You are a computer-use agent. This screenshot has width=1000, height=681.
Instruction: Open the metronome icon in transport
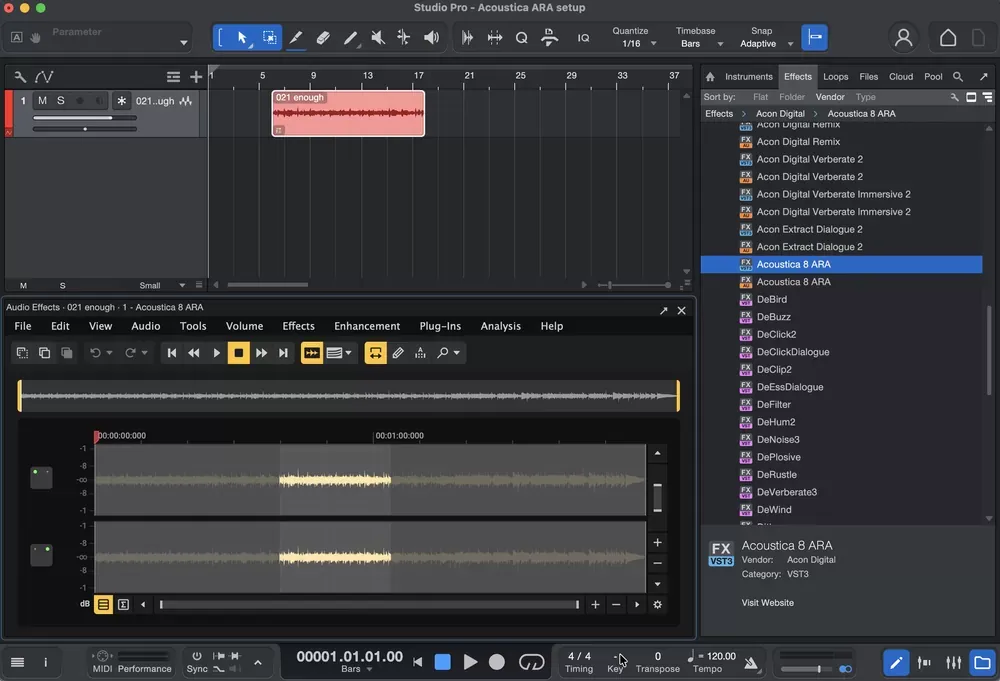(751, 663)
